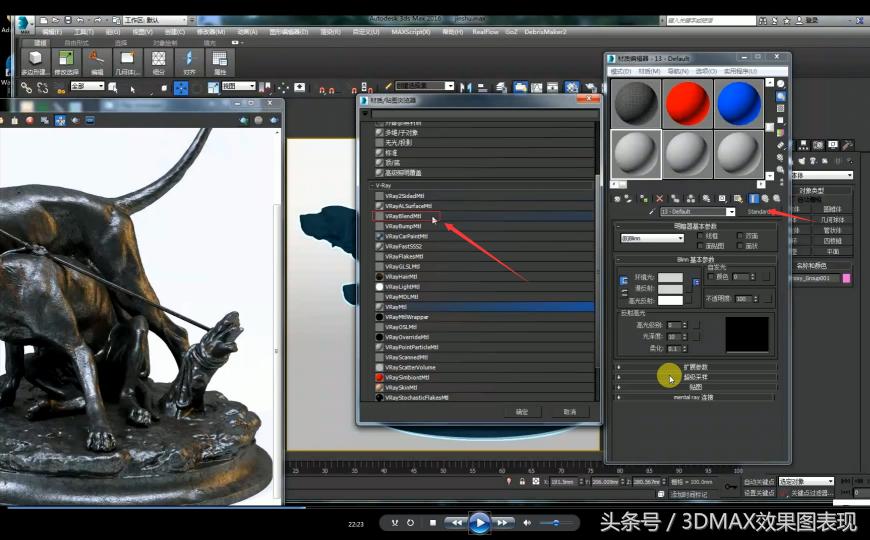The height and width of the screenshot is (540, 870).
Task: Select the highlighted Select and Move tool
Action: [x=181, y=88]
